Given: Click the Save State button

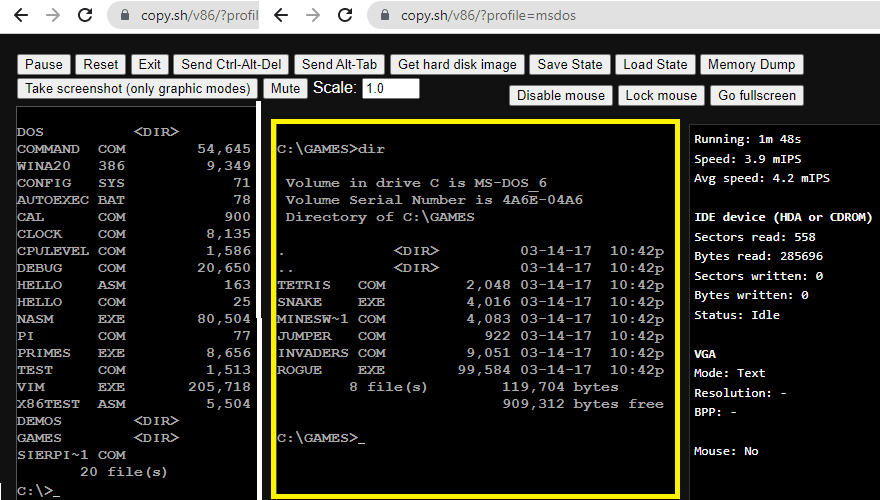Looking at the screenshot, I should pos(569,64).
